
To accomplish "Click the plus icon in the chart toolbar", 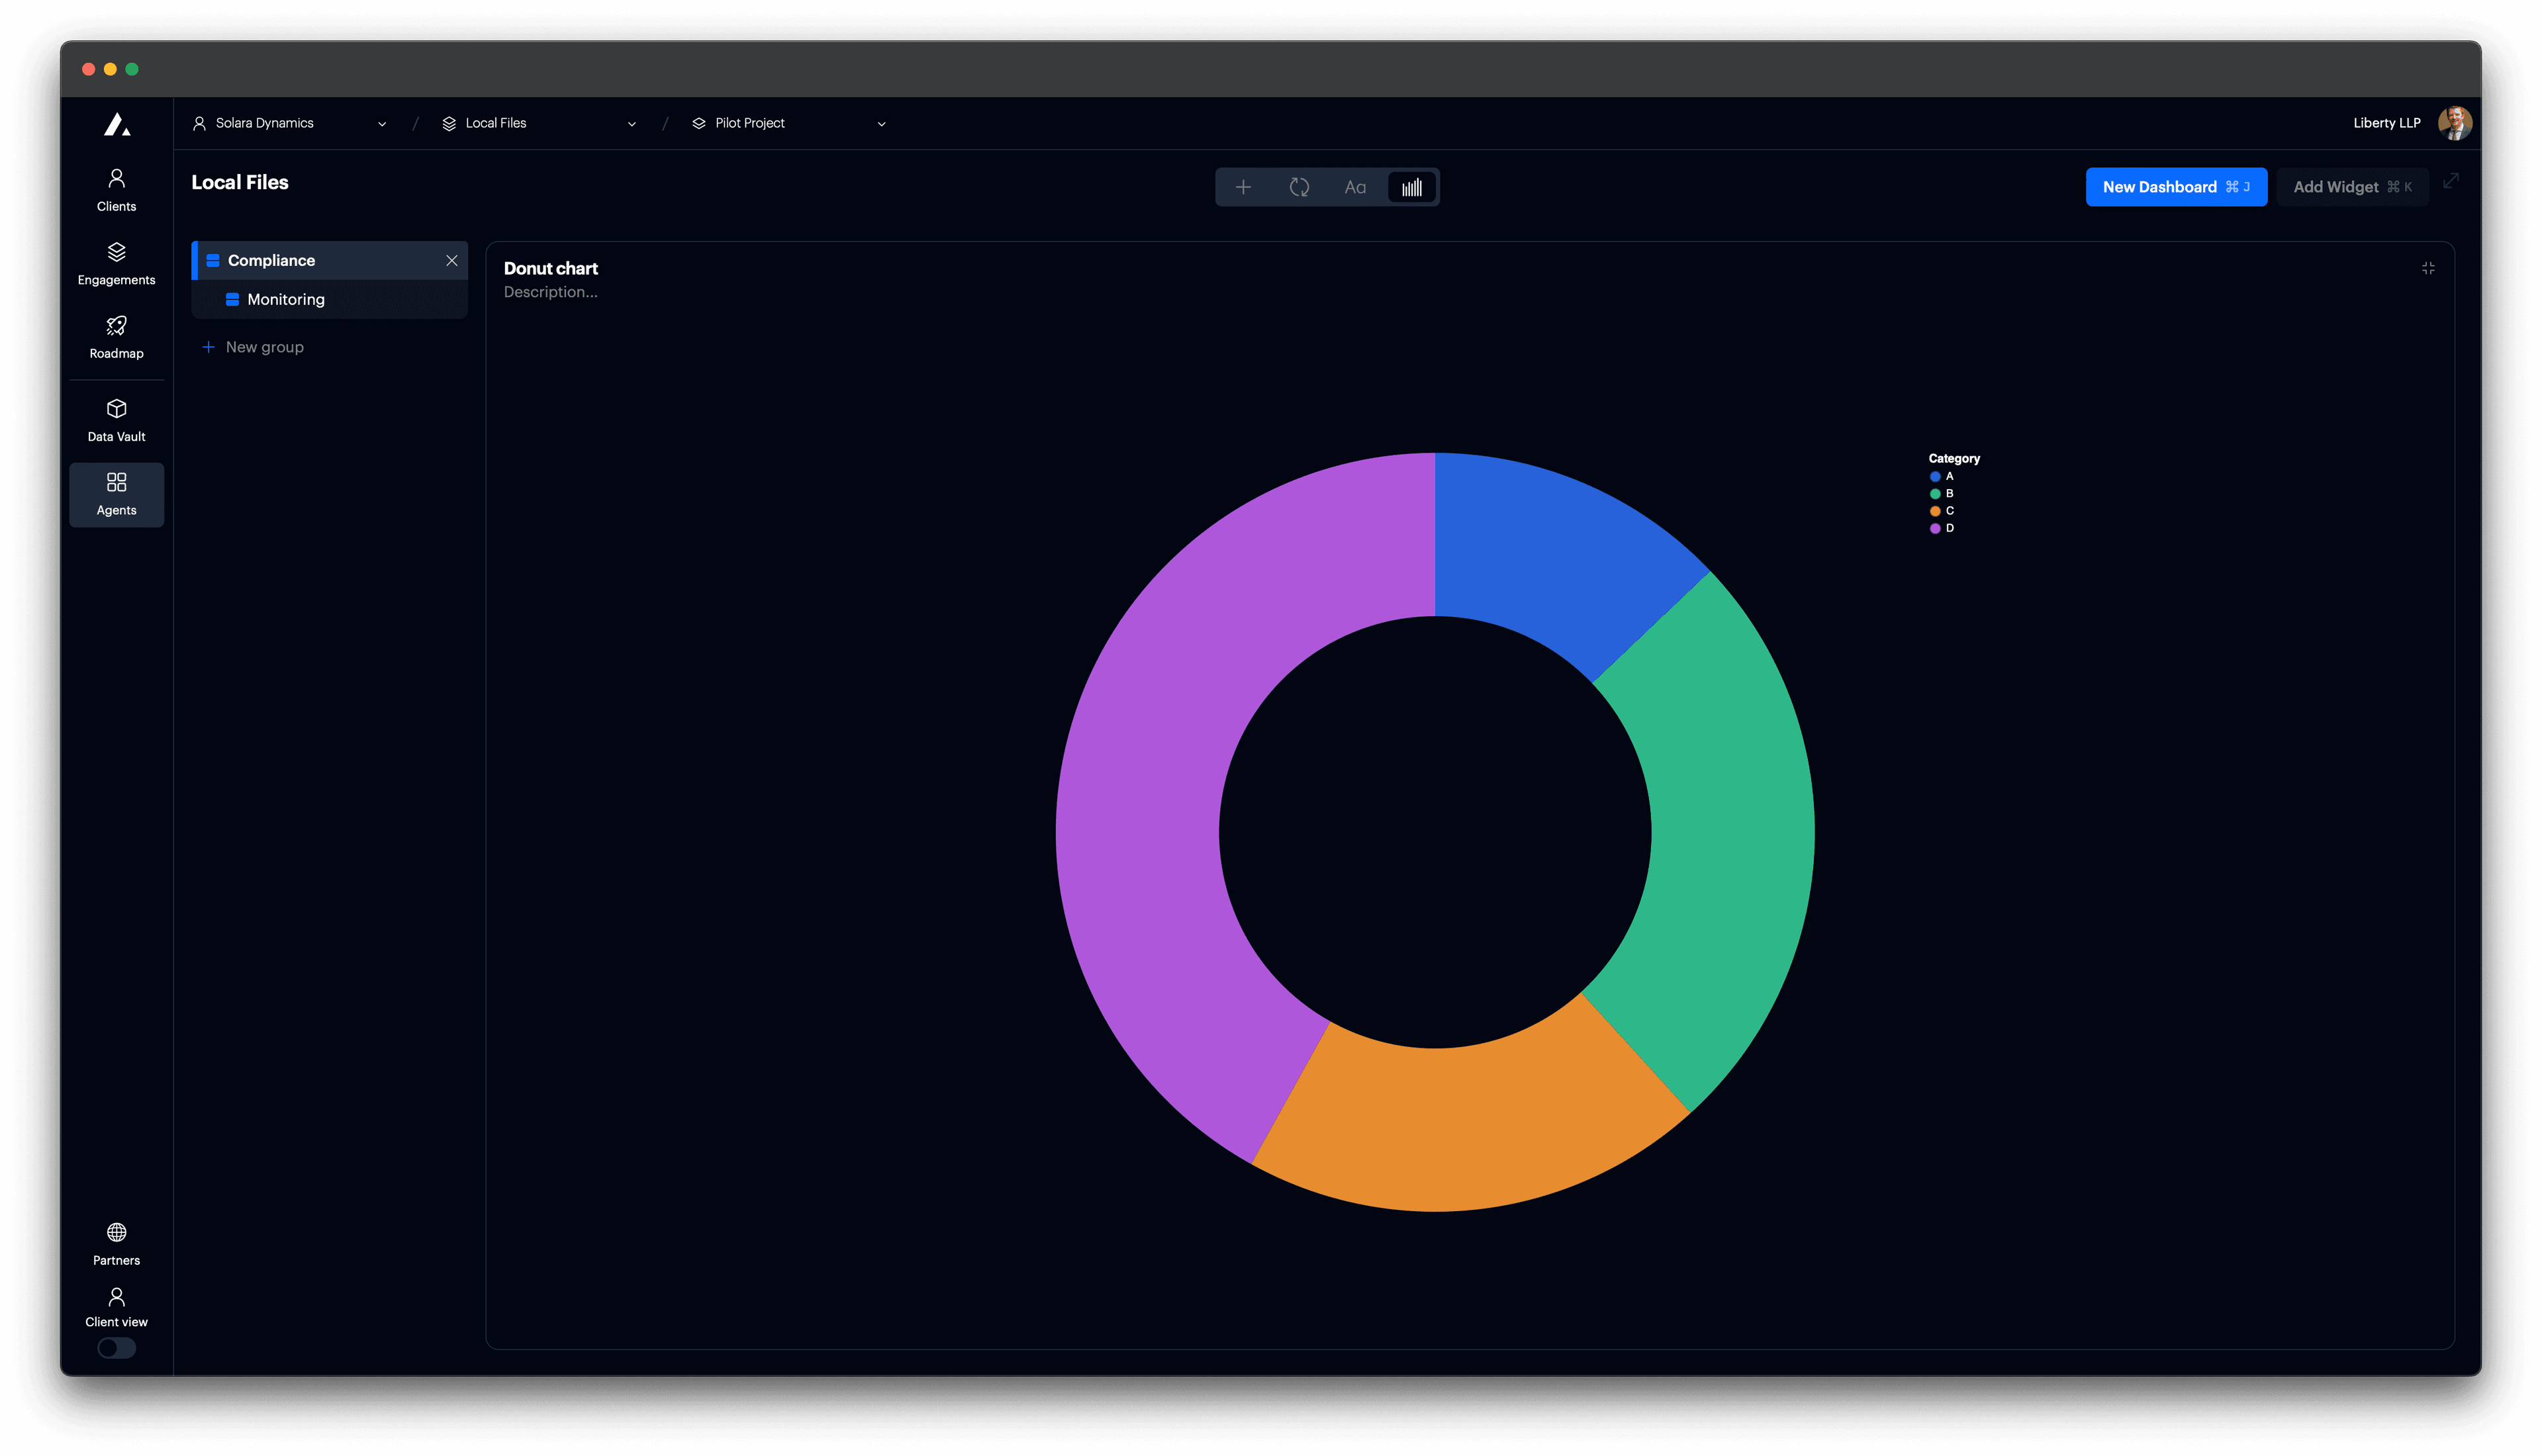I will 1243,187.
